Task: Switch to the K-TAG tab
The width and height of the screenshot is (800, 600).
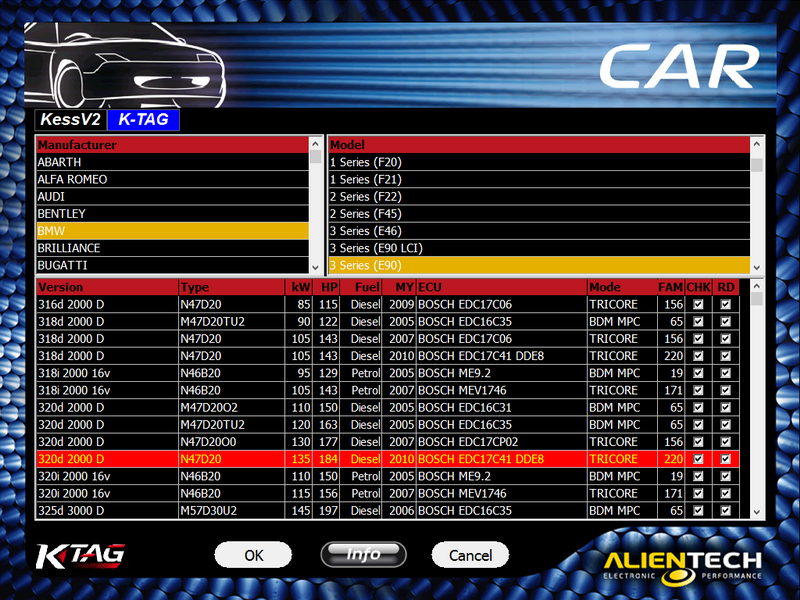Action: coord(143,120)
